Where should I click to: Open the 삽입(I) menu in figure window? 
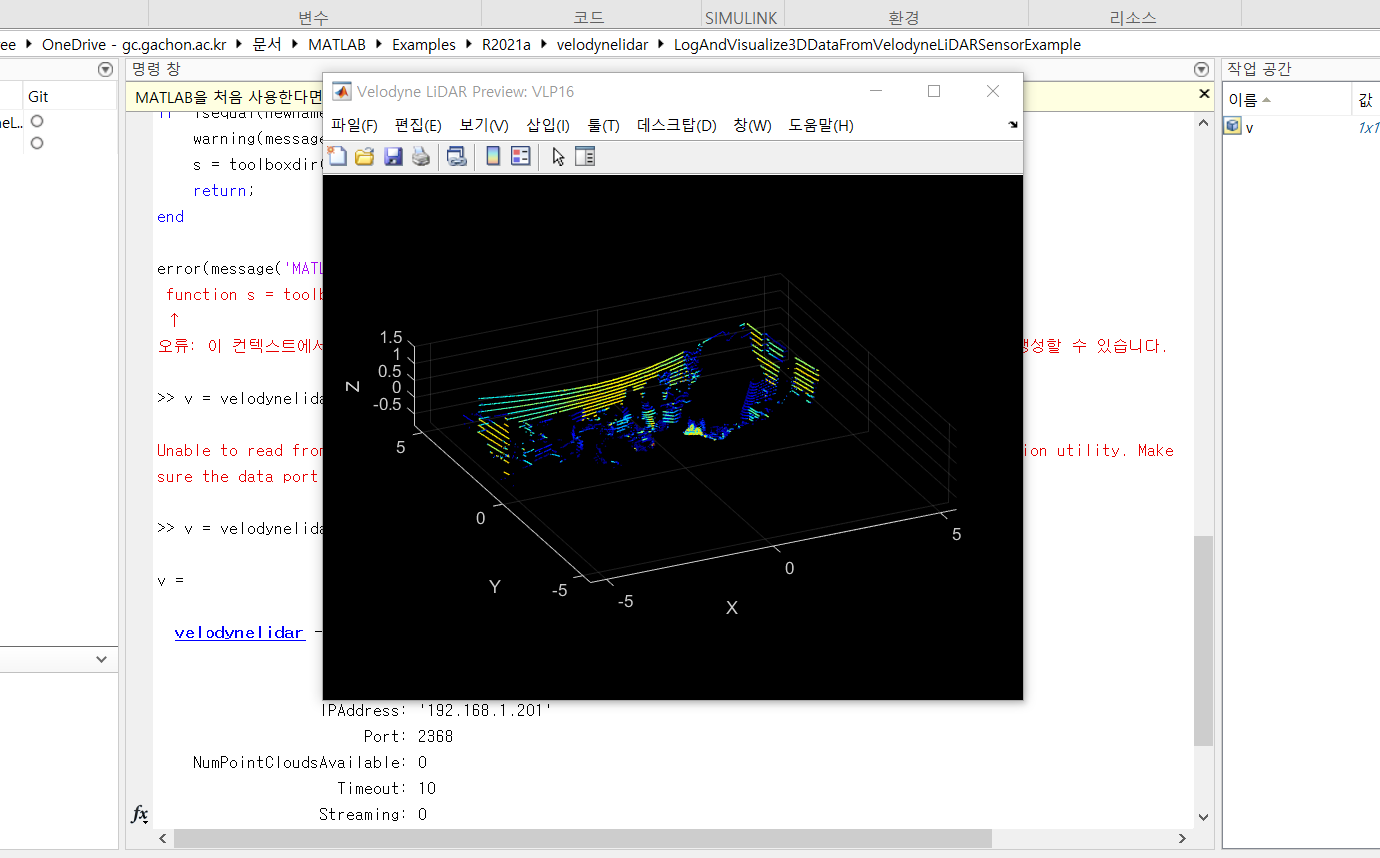point(548,125)
